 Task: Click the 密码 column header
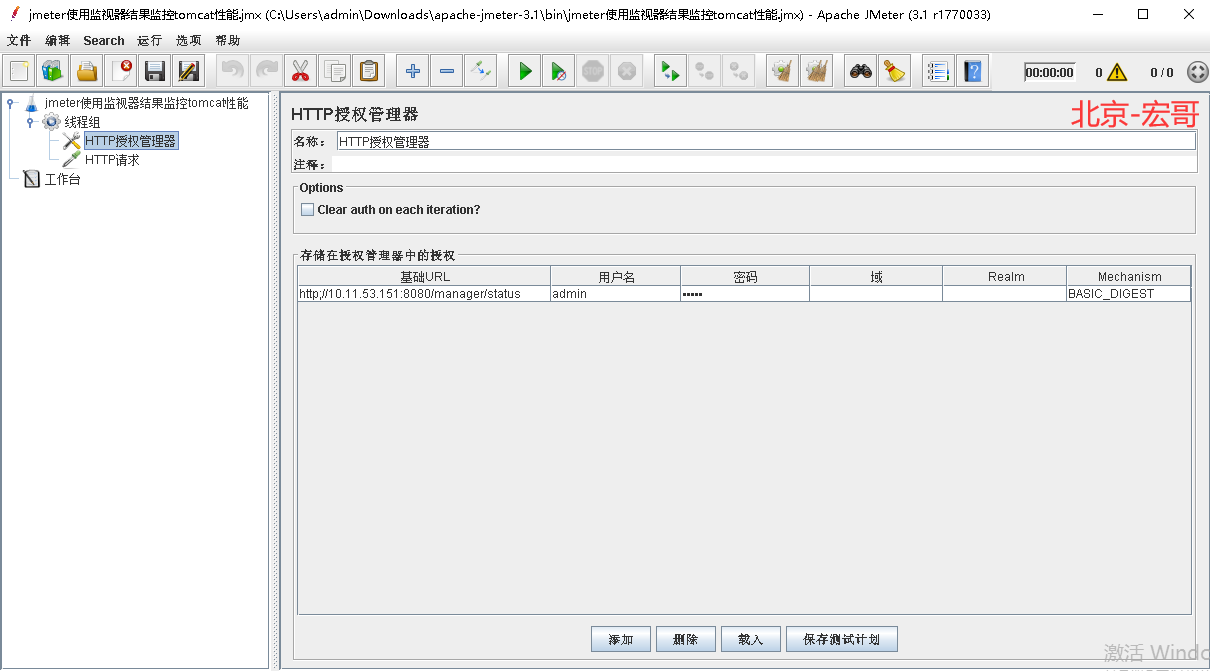(745, 276)
